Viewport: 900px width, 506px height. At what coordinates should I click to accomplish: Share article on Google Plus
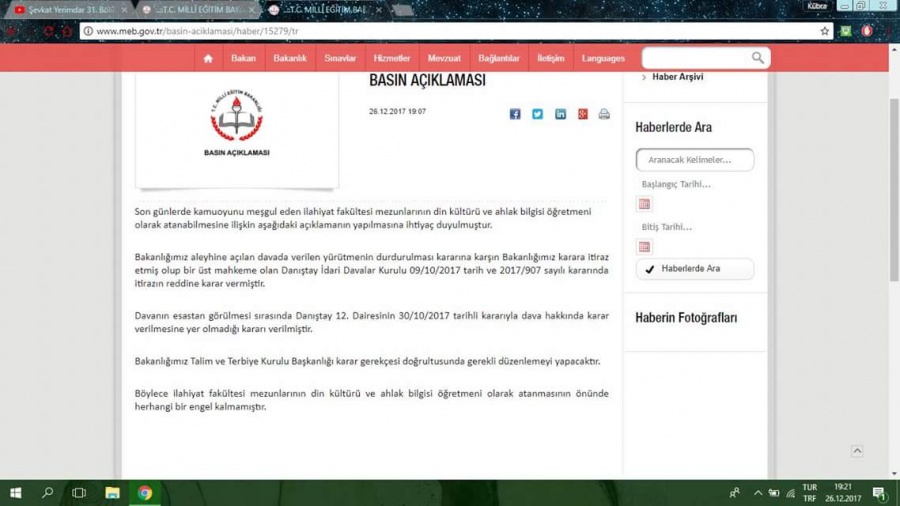582,114
